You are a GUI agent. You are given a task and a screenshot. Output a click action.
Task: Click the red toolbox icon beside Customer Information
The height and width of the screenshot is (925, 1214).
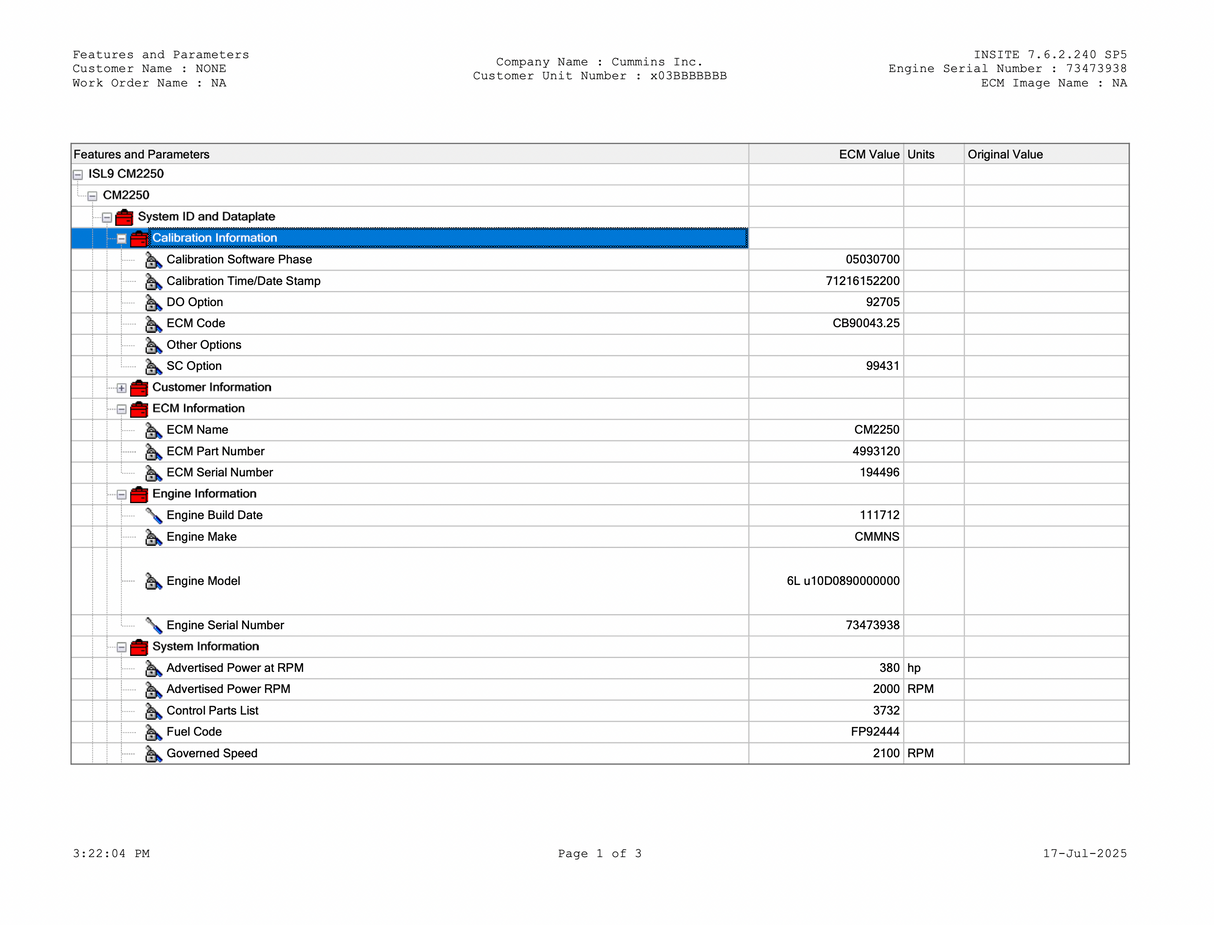point(139,387)
